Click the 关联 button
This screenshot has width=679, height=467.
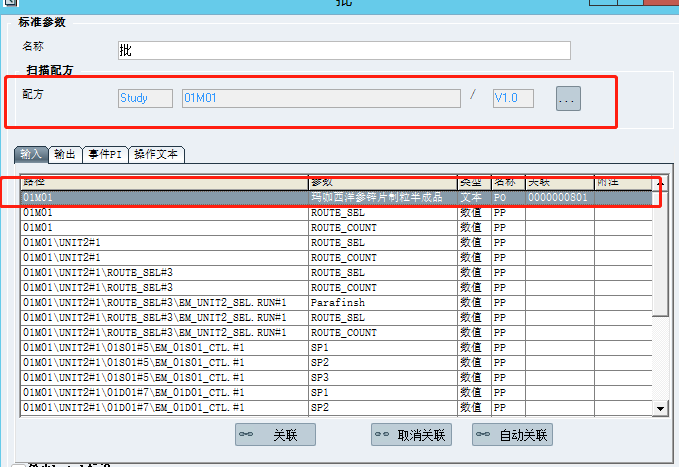click(275, 435)
